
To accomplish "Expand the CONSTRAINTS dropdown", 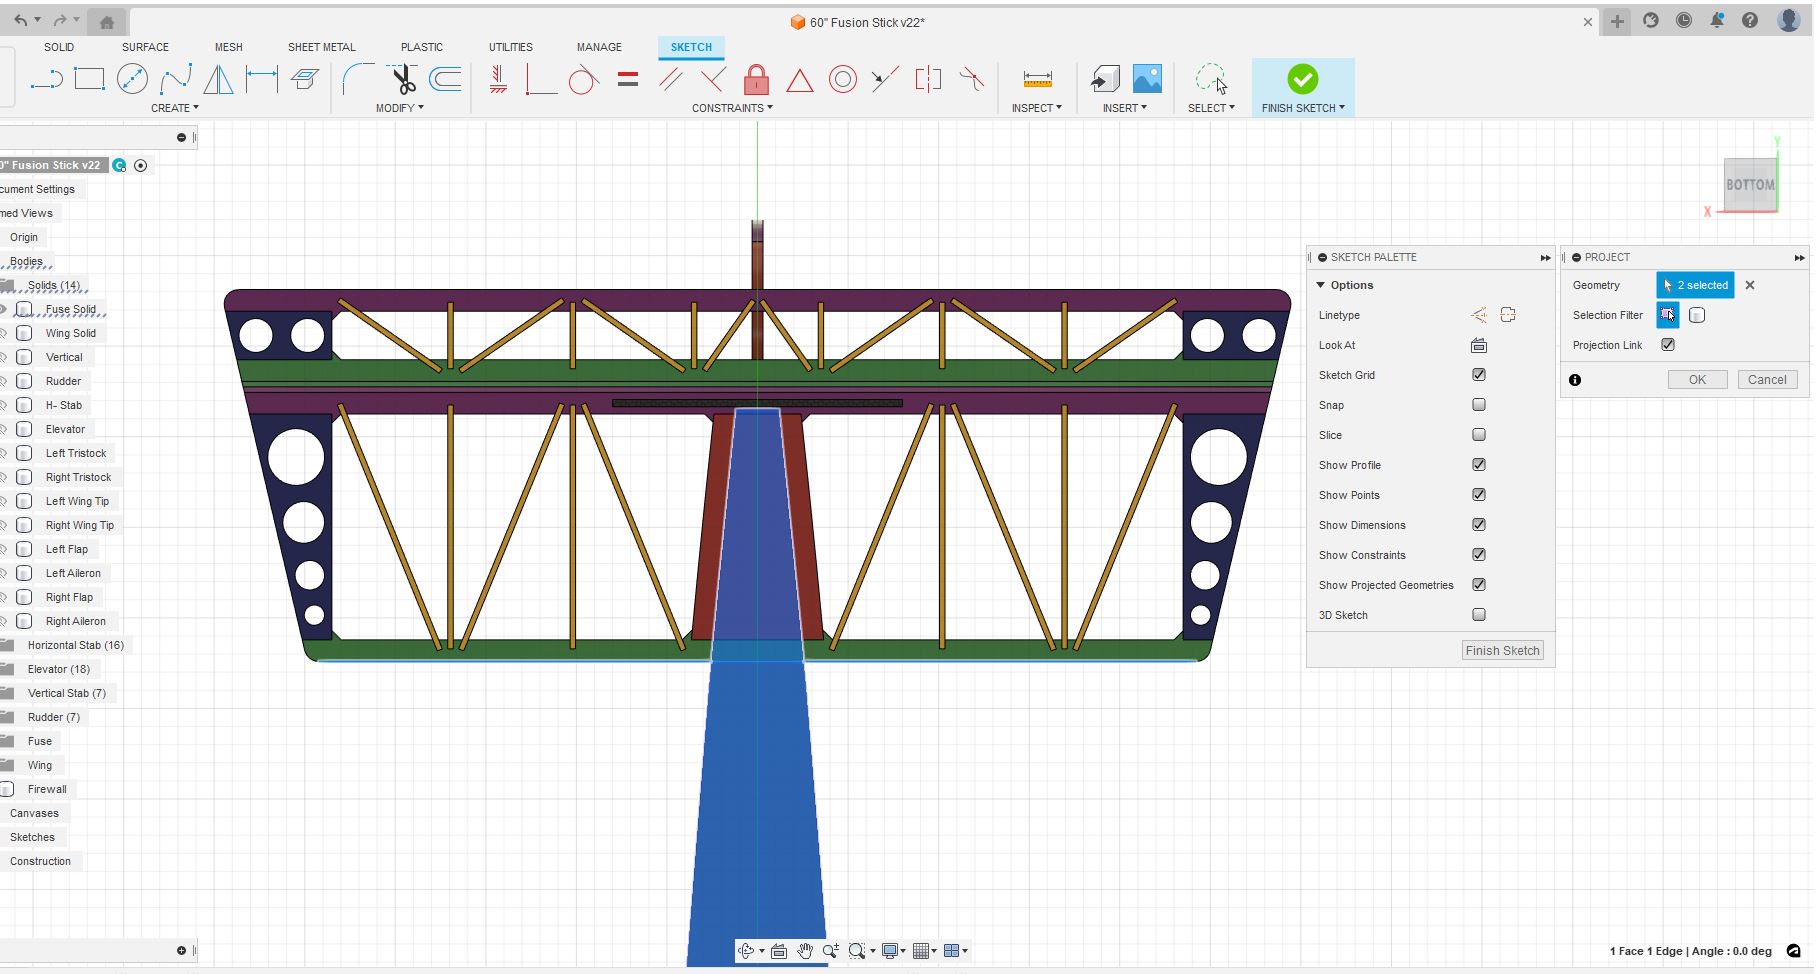I will click(732, 108).
